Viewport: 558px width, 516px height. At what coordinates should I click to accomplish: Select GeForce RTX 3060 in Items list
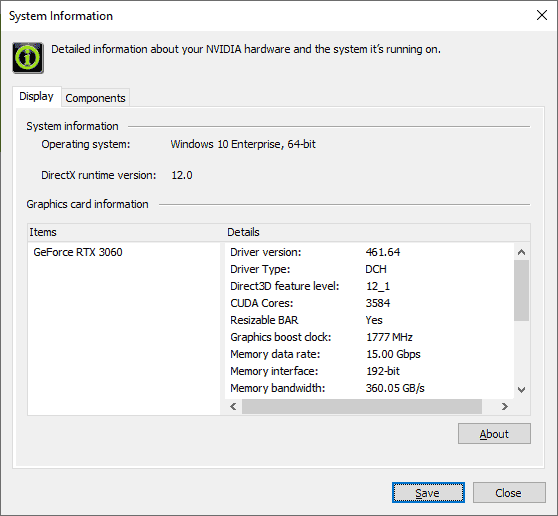coord(78,252)
